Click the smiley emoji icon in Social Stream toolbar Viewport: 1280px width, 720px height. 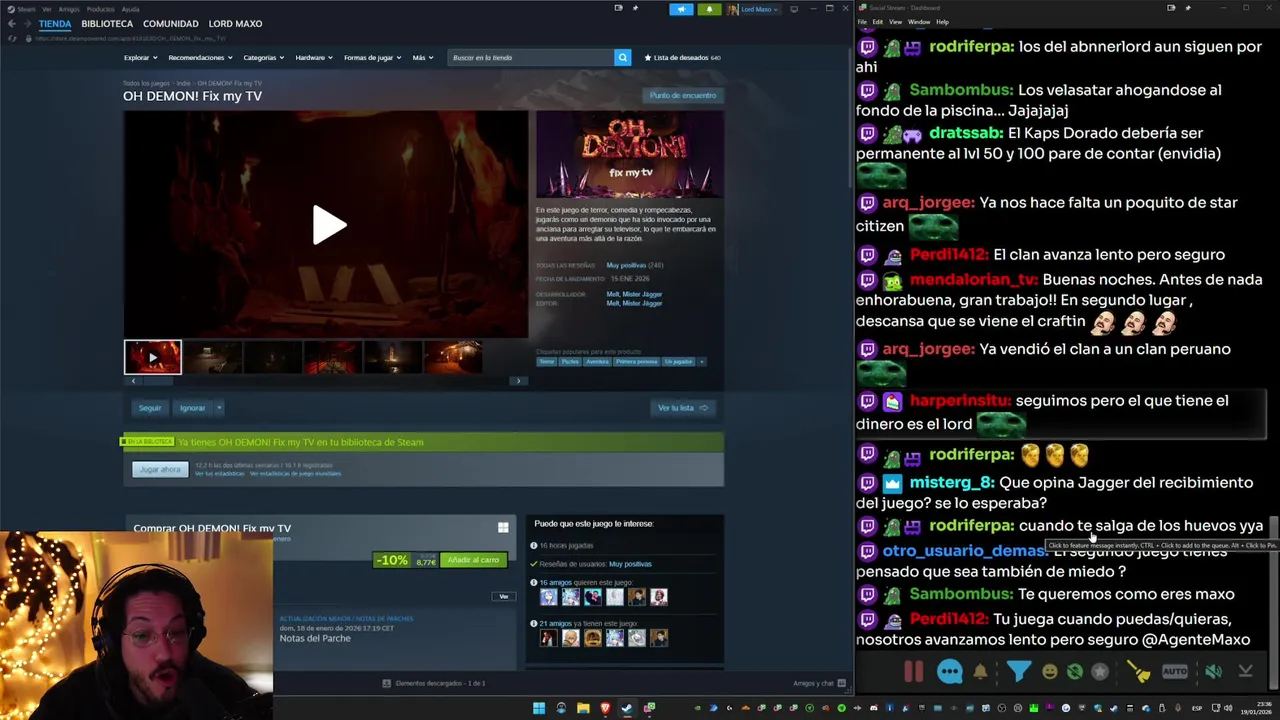pyautogui.click(x=1049, y=672)
